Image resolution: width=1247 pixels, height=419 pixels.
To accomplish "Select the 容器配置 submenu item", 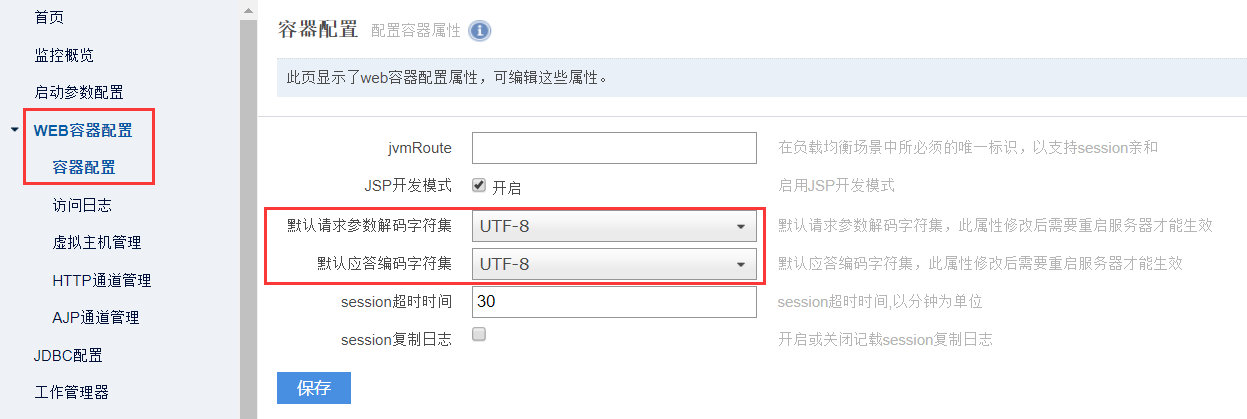I will (x=84, y=167).
